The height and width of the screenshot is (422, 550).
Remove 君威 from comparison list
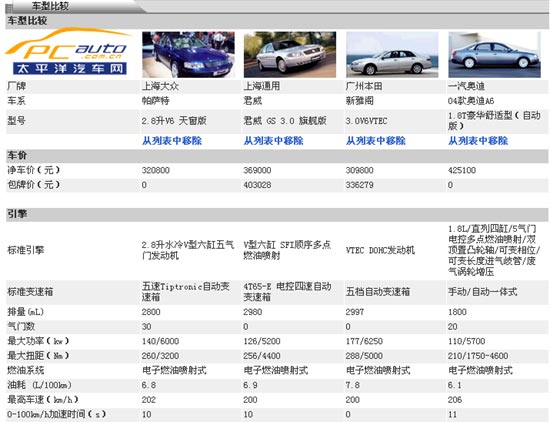[274, 141]
